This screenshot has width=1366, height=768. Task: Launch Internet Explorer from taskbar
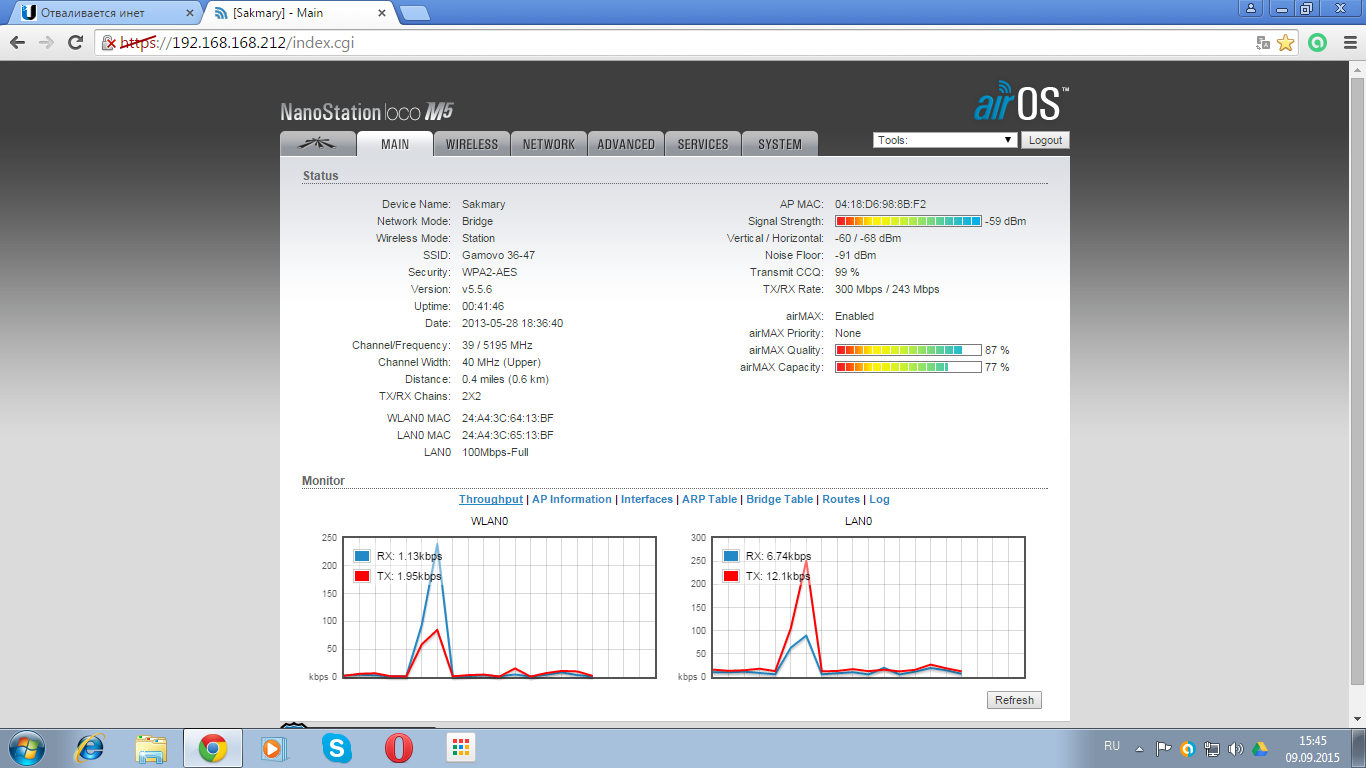click(x=90, y=748)
